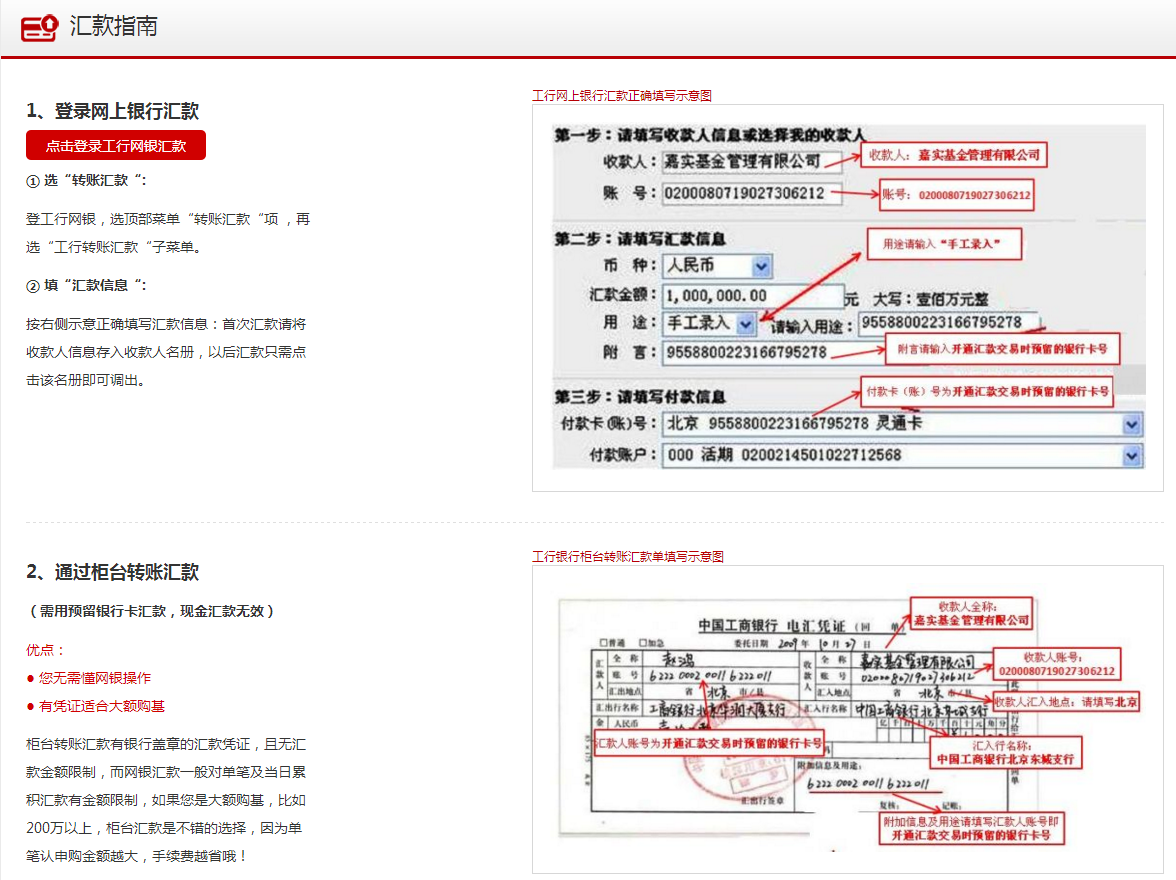The height and width of the screenshot is (880, 1176).
Task: Click the heading 2、通过柜台转账汇款
Action: click(x=112, y=572)
